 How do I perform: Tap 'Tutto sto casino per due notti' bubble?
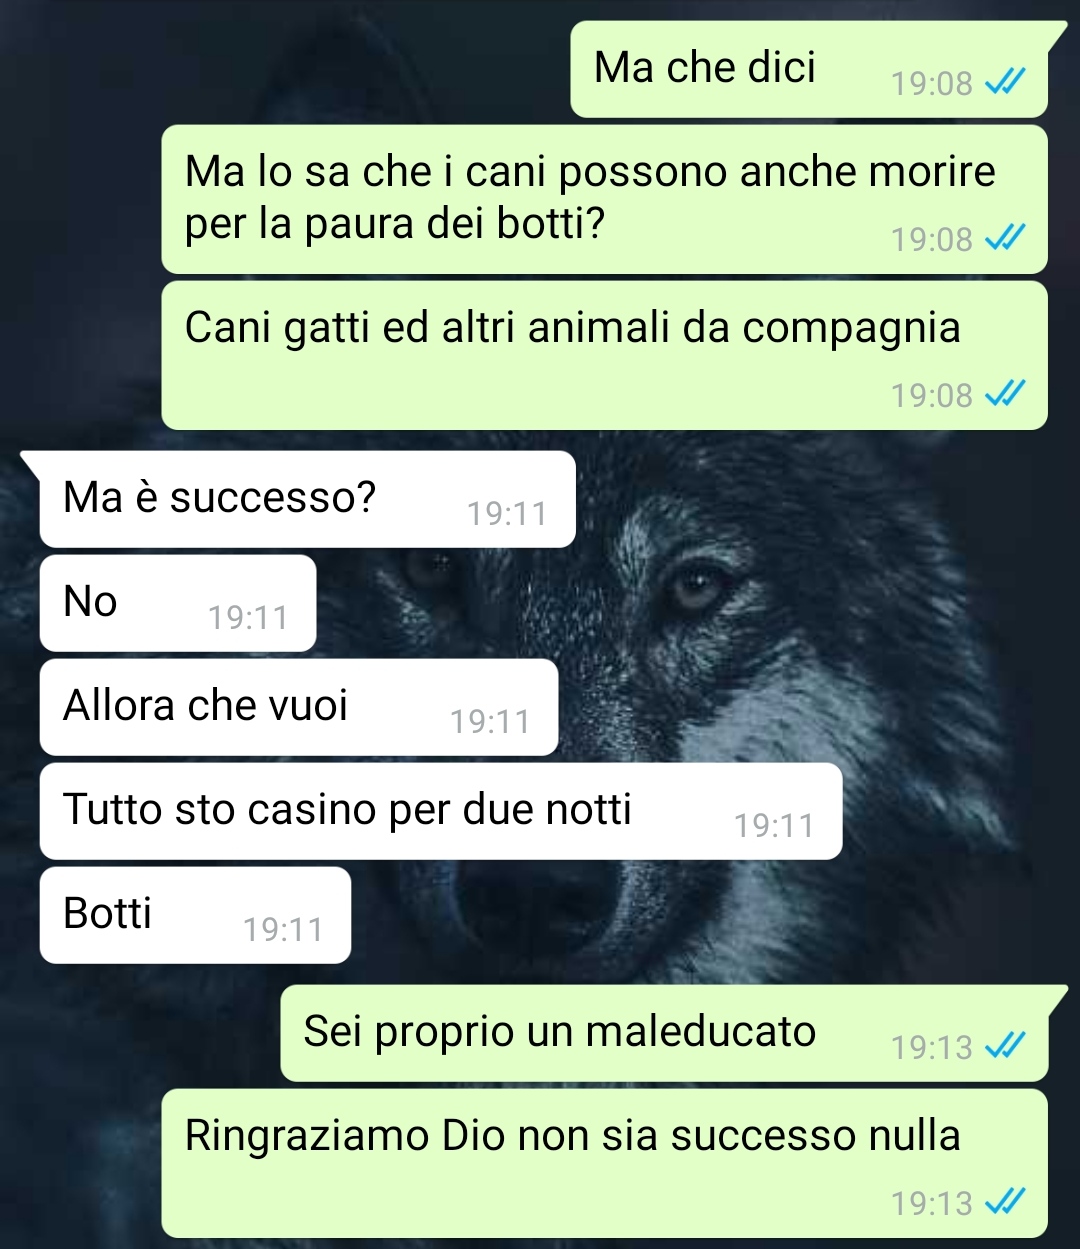click(441, 811)
